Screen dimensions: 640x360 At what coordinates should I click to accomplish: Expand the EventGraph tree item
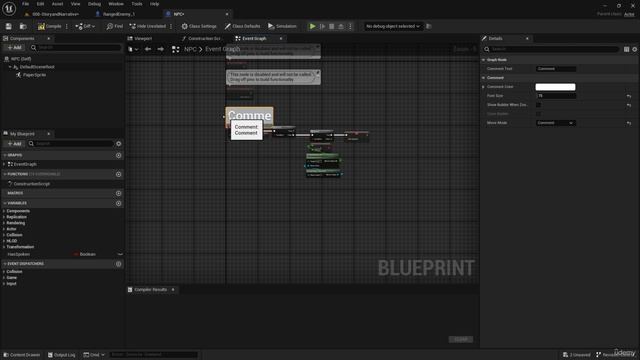[x=4, y=164]
